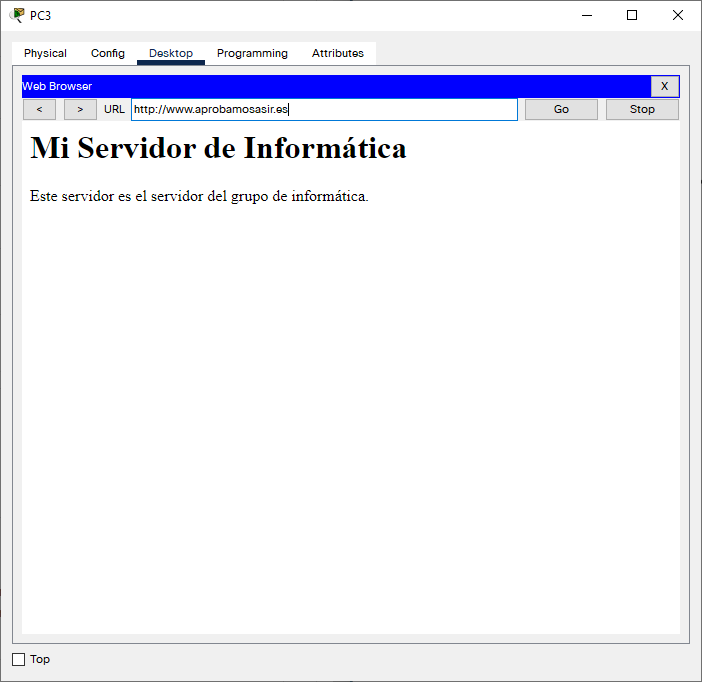Go to the Attributes tab
702x682 pixels.
point(338,53)
